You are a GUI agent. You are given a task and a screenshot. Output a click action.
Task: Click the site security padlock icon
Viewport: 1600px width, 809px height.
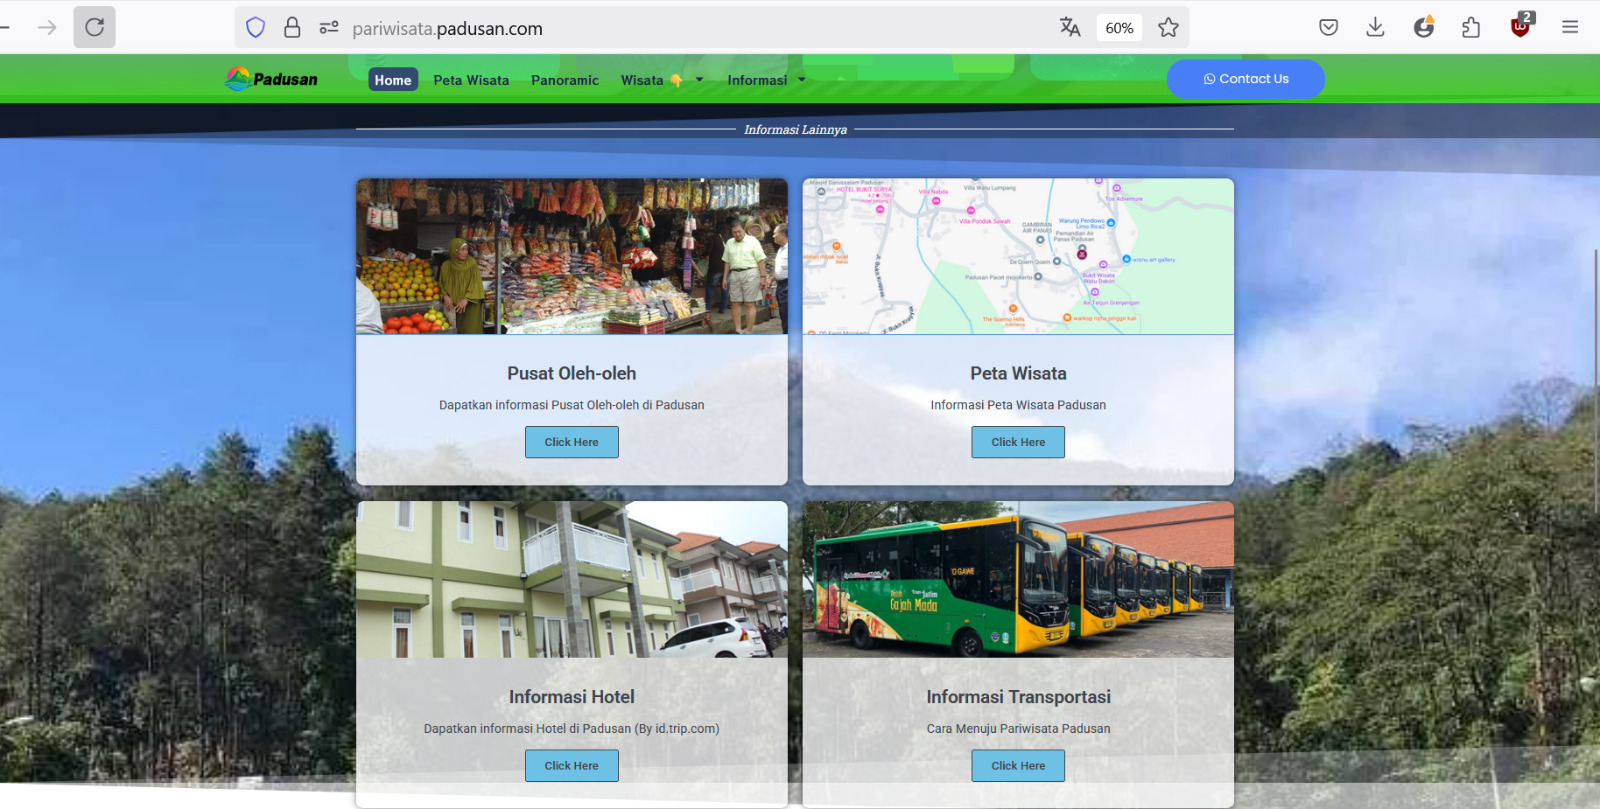point(292,27)
